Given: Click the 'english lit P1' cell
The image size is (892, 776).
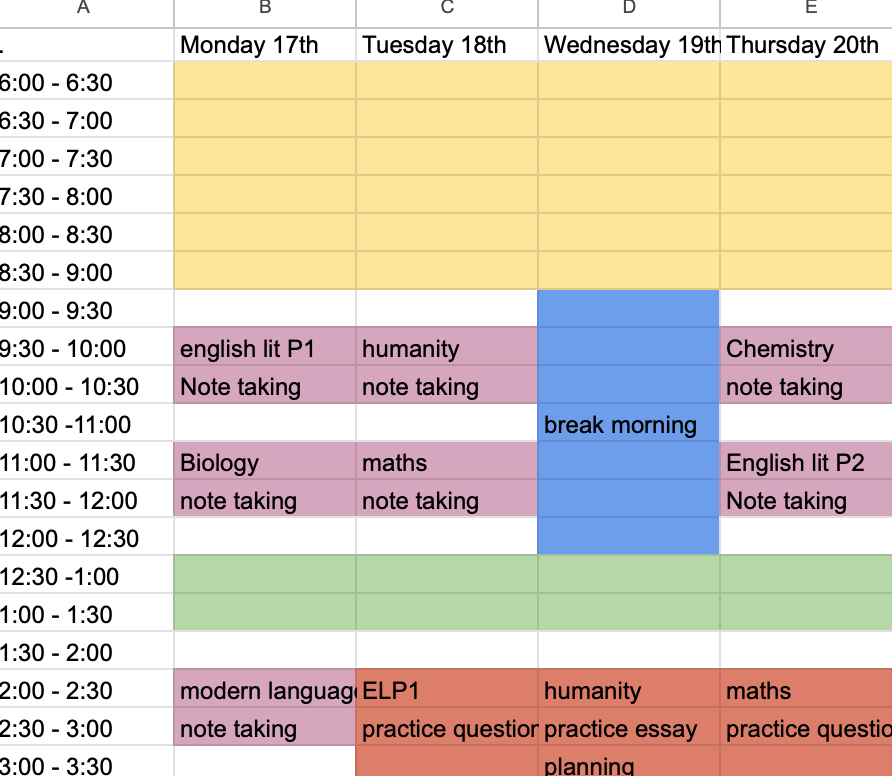Looking at the screenshot, I should (265, 349).
